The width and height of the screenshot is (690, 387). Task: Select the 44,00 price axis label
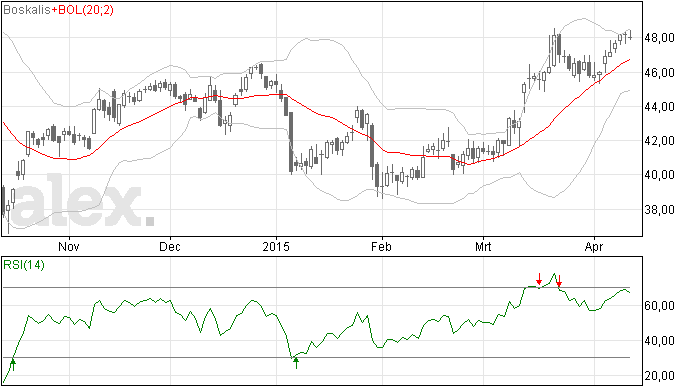[x=659, y=107]
